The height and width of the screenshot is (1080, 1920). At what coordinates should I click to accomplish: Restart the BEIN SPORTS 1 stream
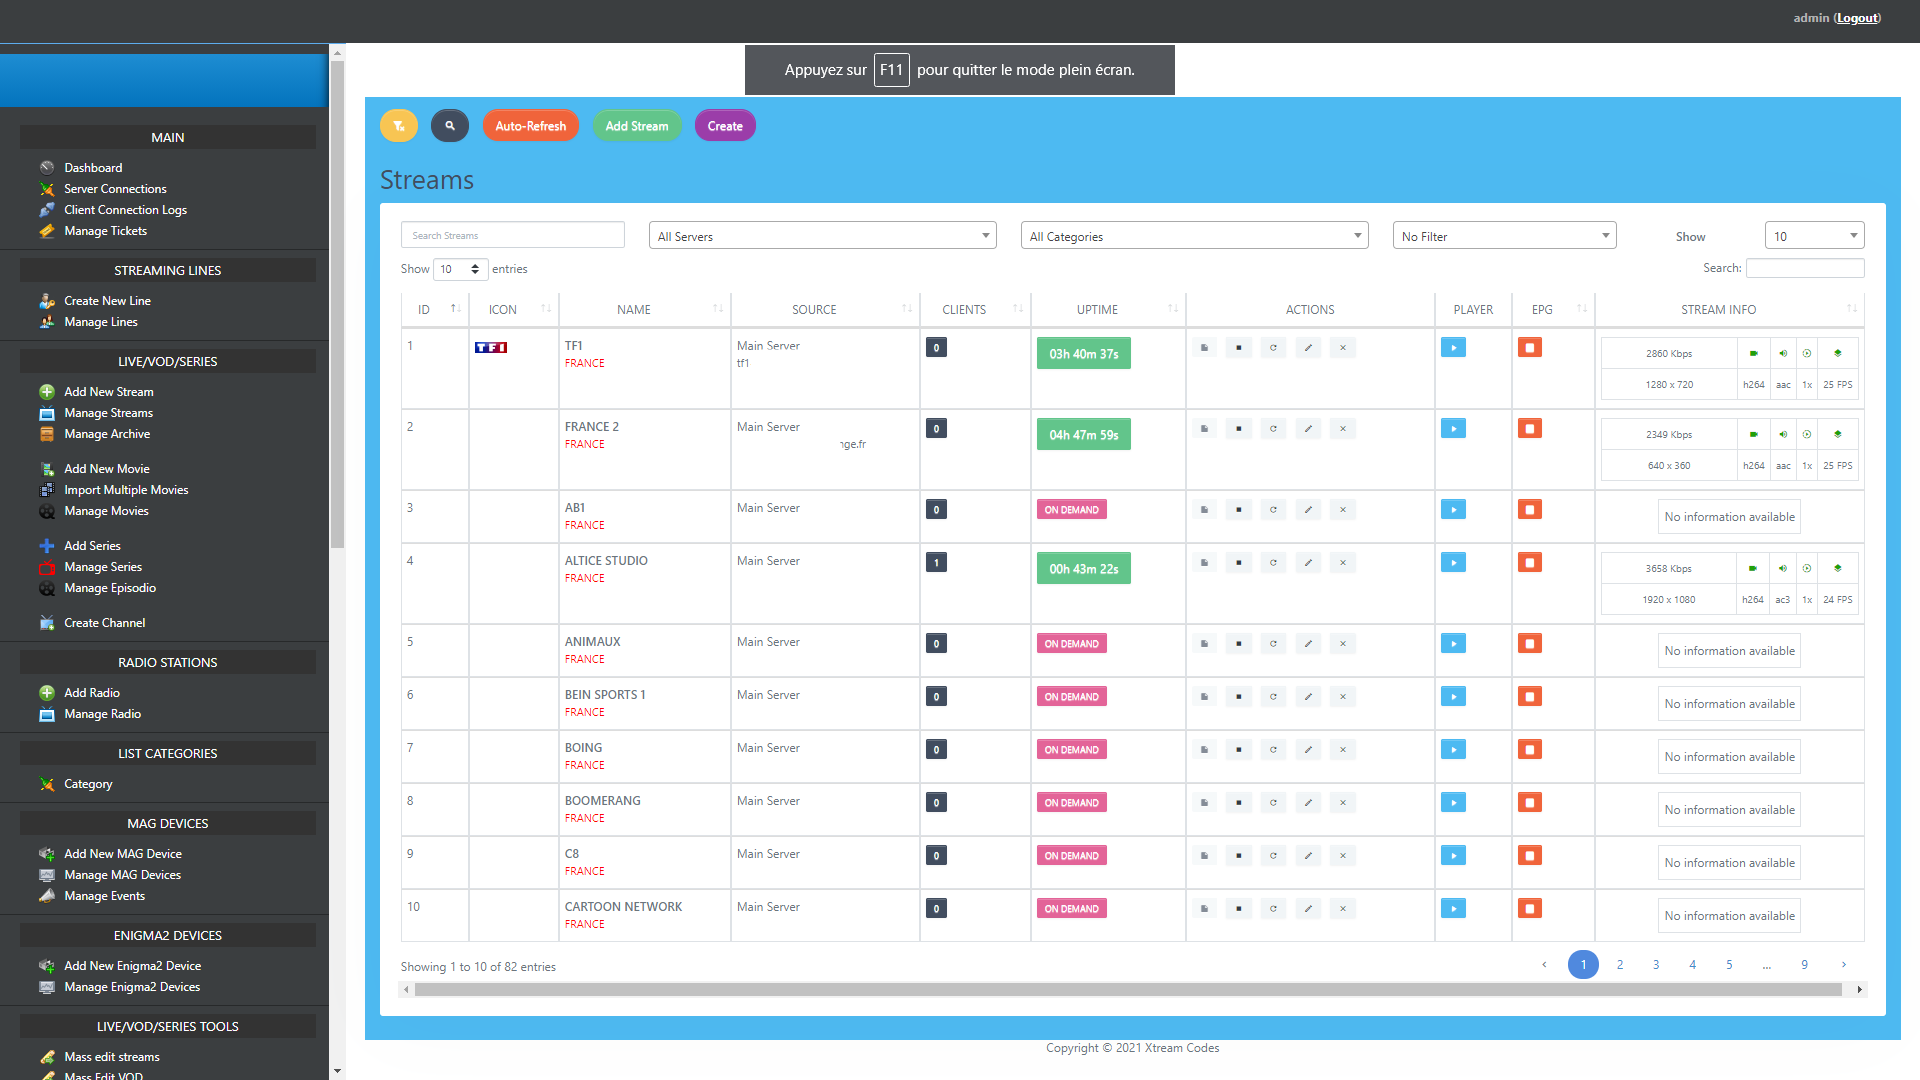pos(1273,697)
